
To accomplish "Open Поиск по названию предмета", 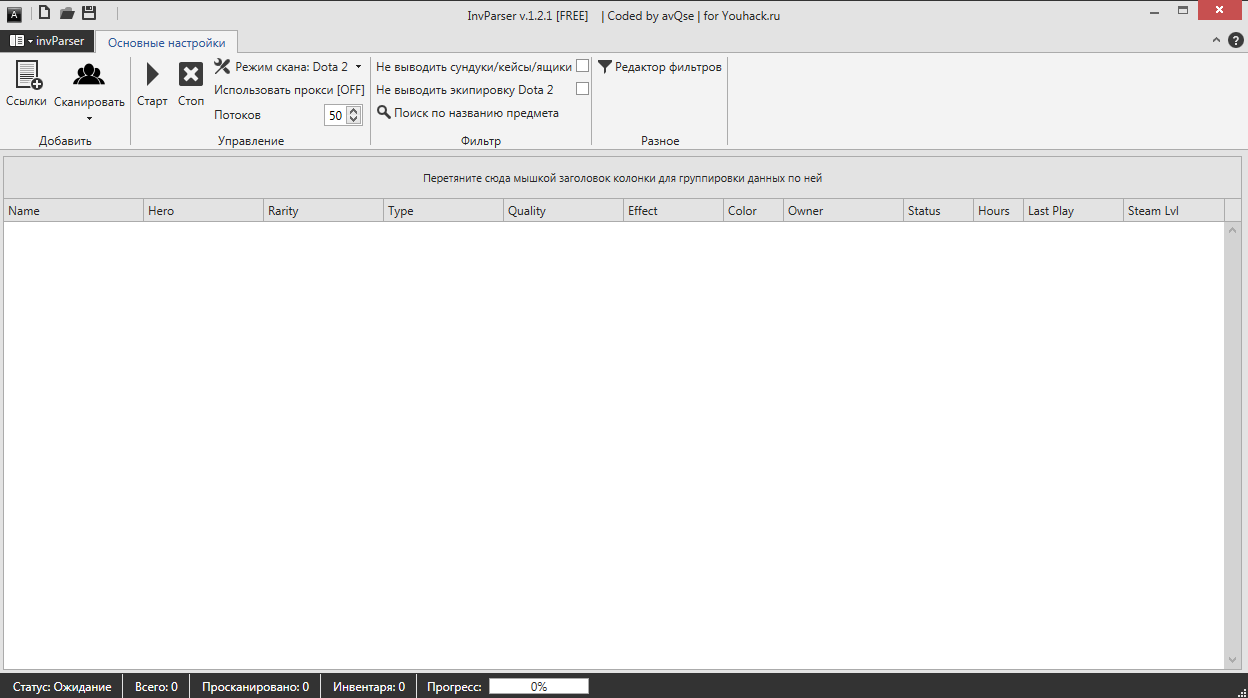I will (x=468, y=113).
